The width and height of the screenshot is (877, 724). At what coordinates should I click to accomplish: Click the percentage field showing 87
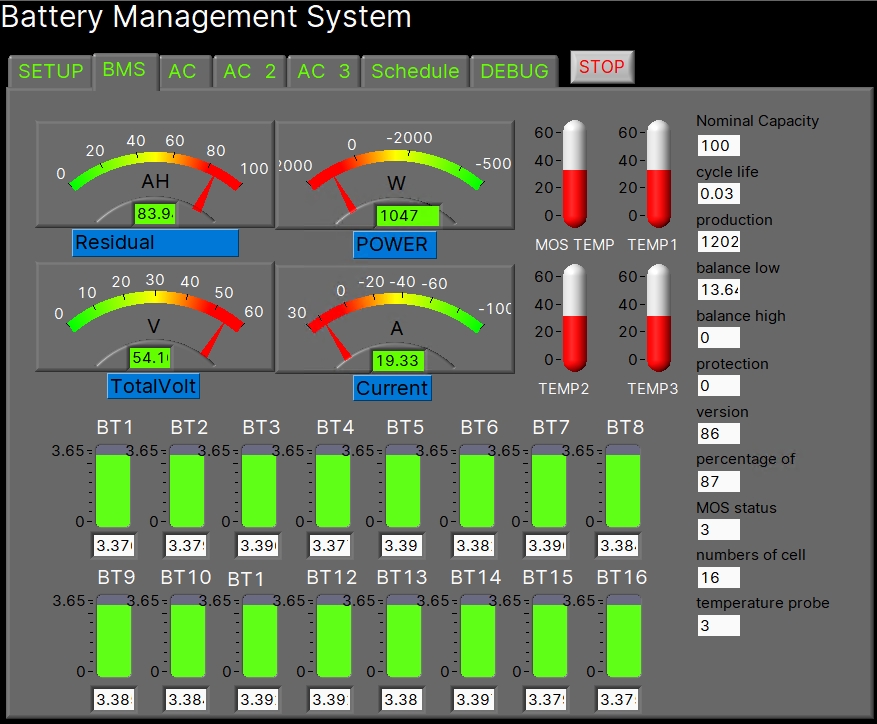[x=719, y=482]
